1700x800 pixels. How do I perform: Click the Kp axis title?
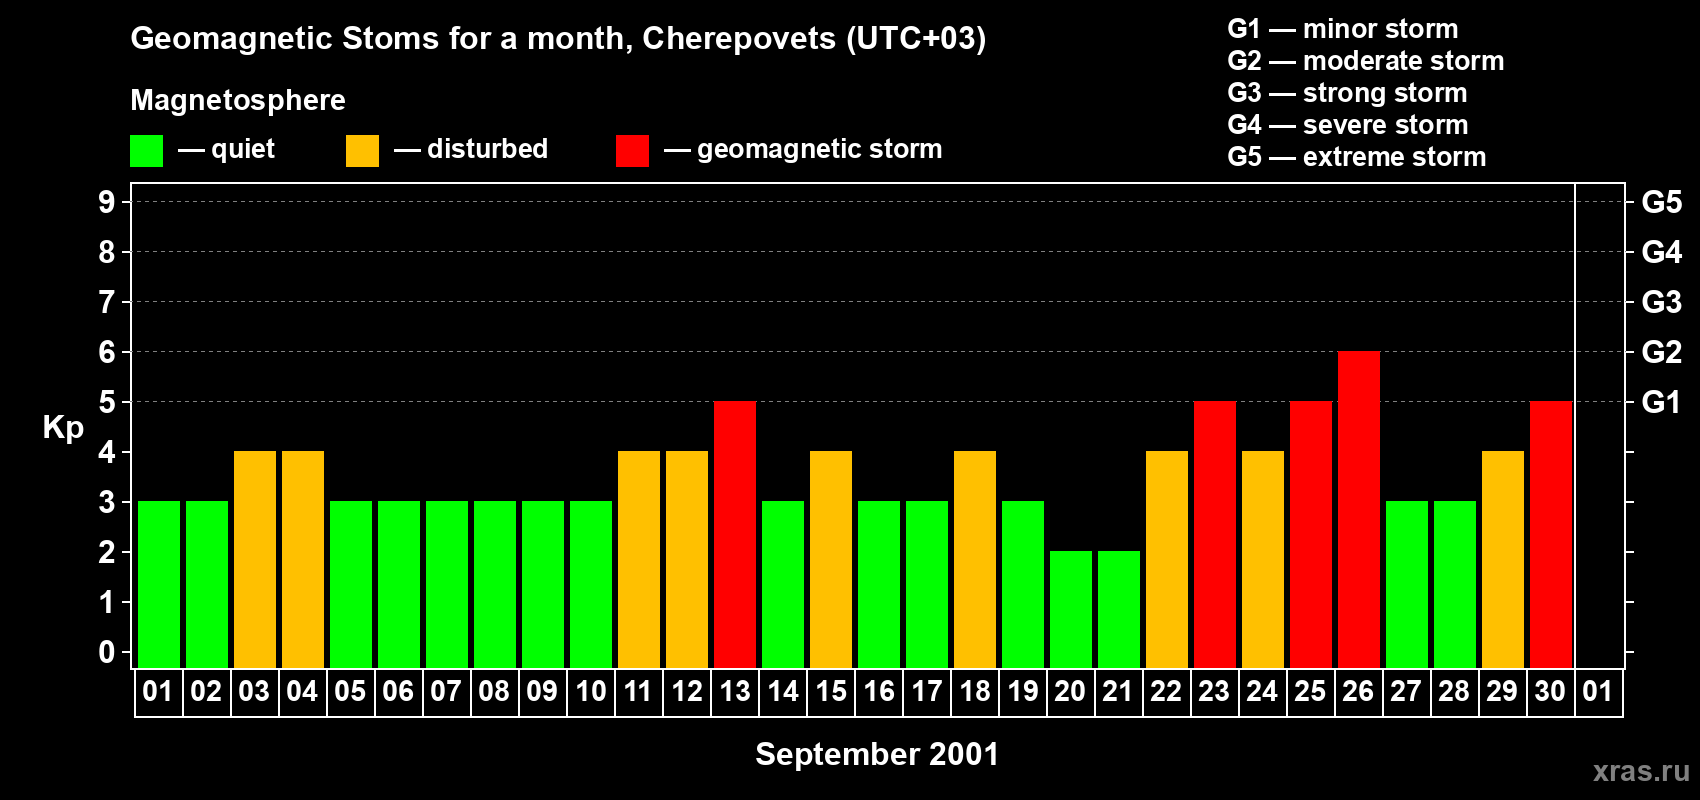tap(63, 427)
